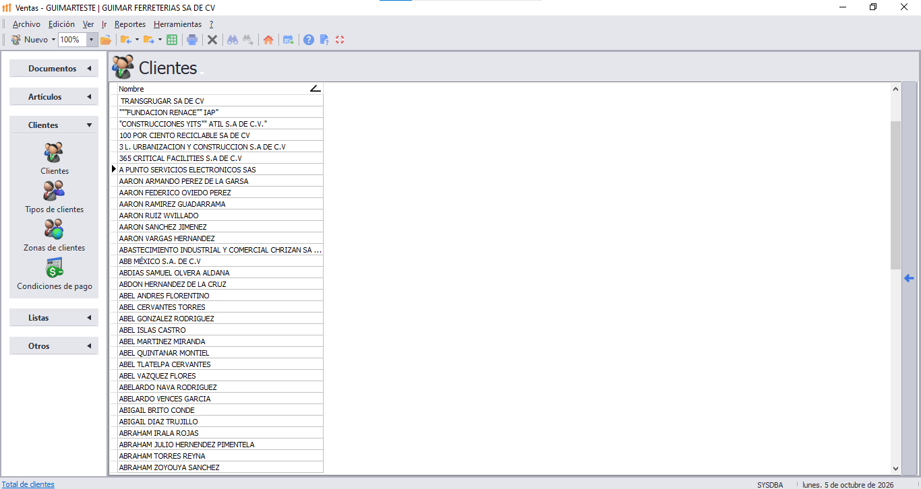Open the ? help menu
Image resolution: width=921 pixels, height=489 pixels.
pyautogui.click(x=211, y=24)
